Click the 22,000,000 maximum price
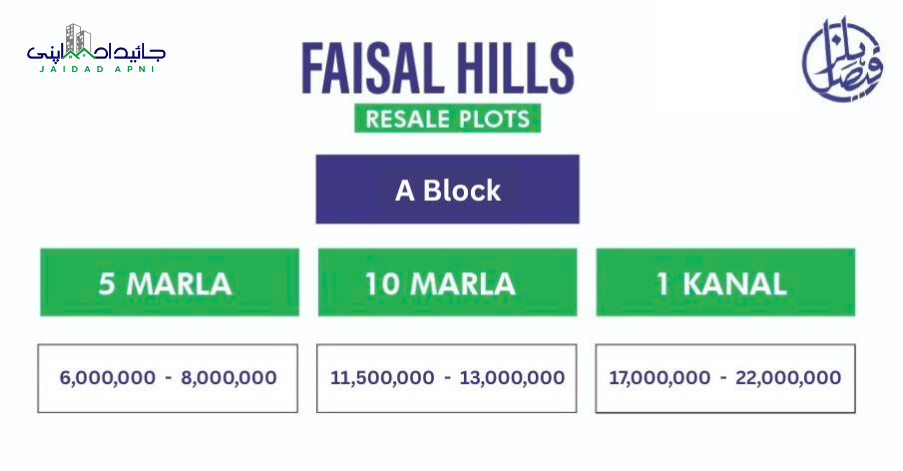903x471 pixels. 789,378
